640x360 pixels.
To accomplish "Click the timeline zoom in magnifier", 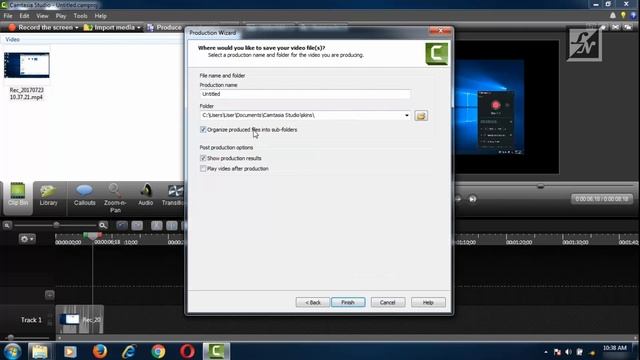I will [x=103, y=225].
